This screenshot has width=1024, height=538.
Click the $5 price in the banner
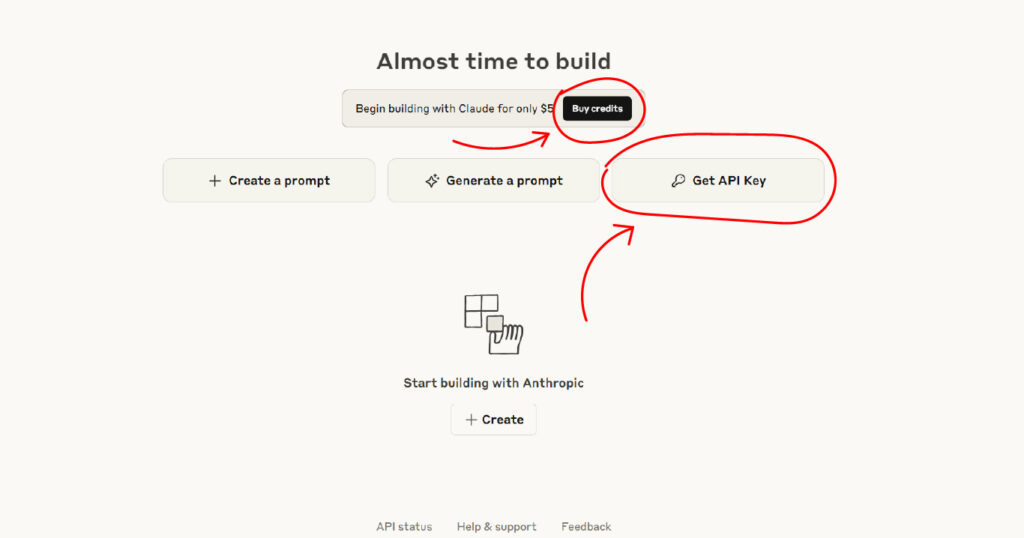547,108
